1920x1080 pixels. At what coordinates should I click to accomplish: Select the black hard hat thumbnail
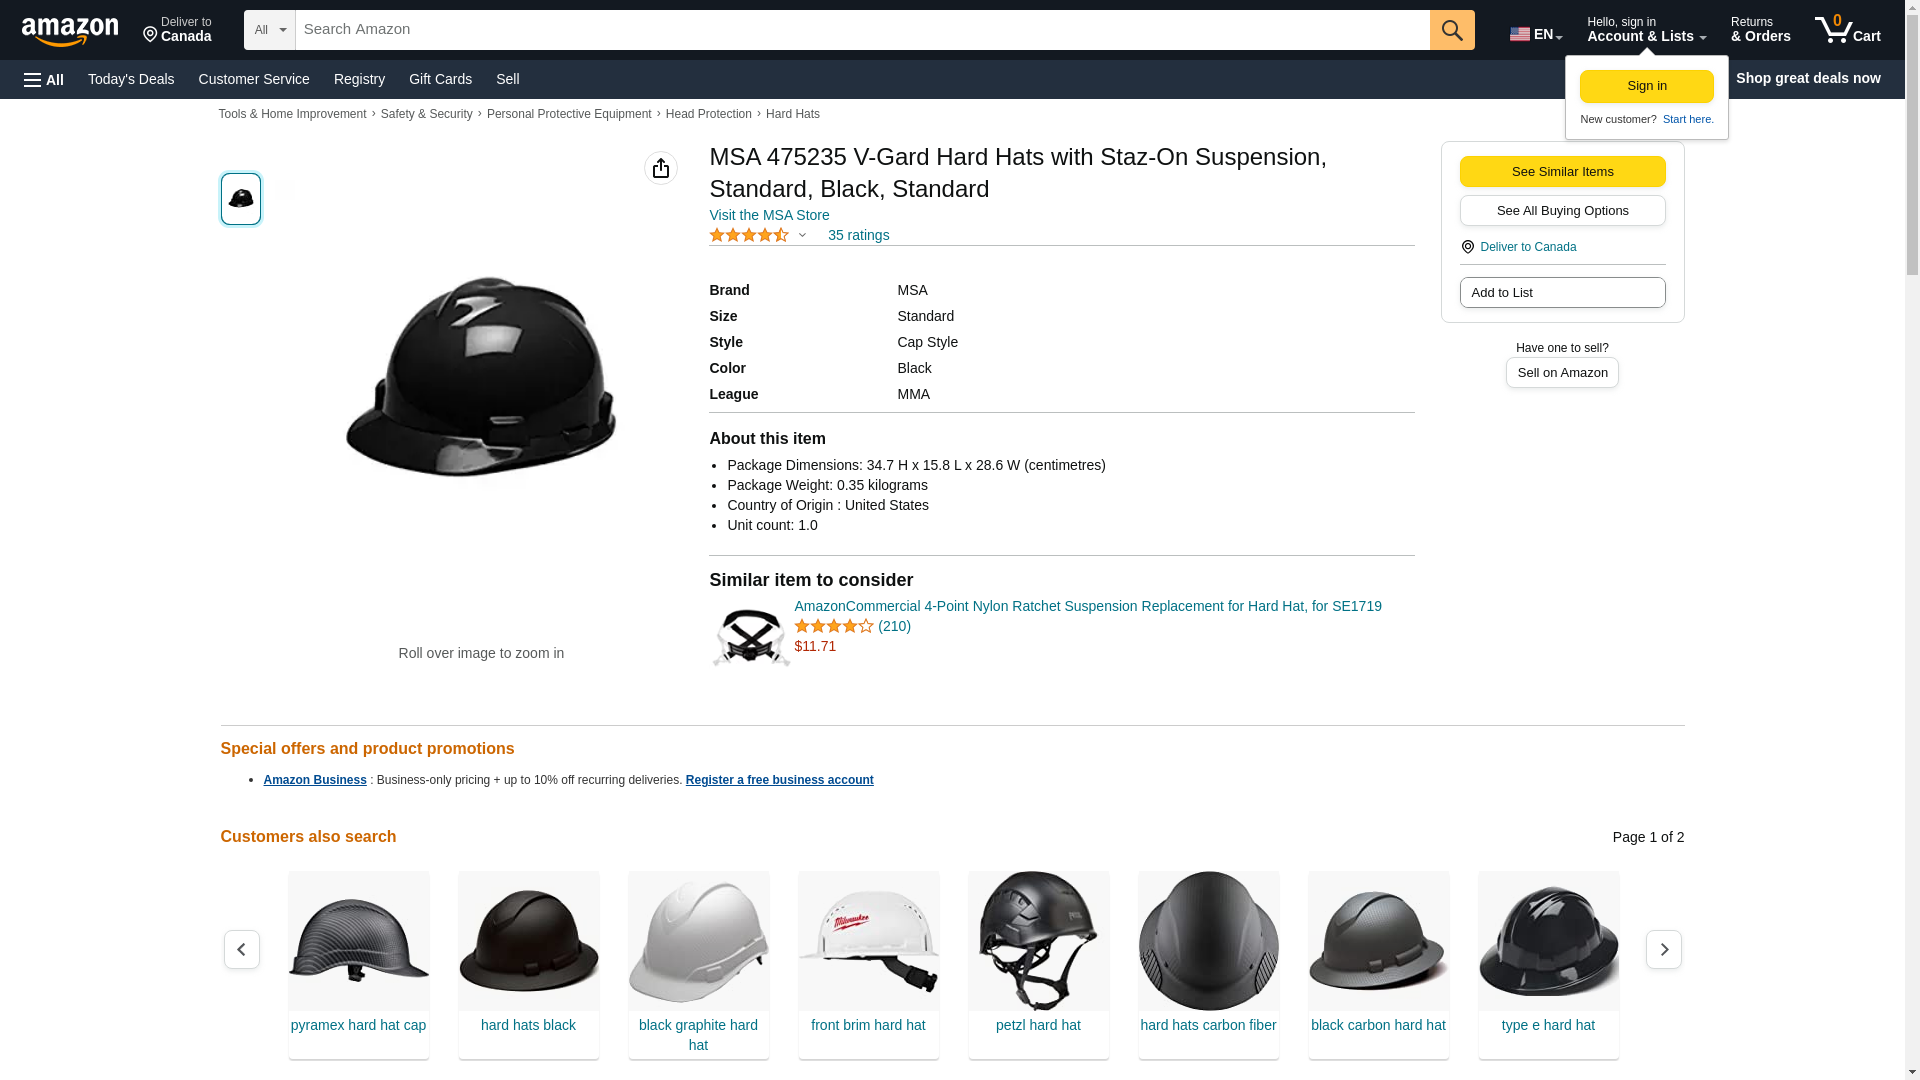tap(241, 198)
